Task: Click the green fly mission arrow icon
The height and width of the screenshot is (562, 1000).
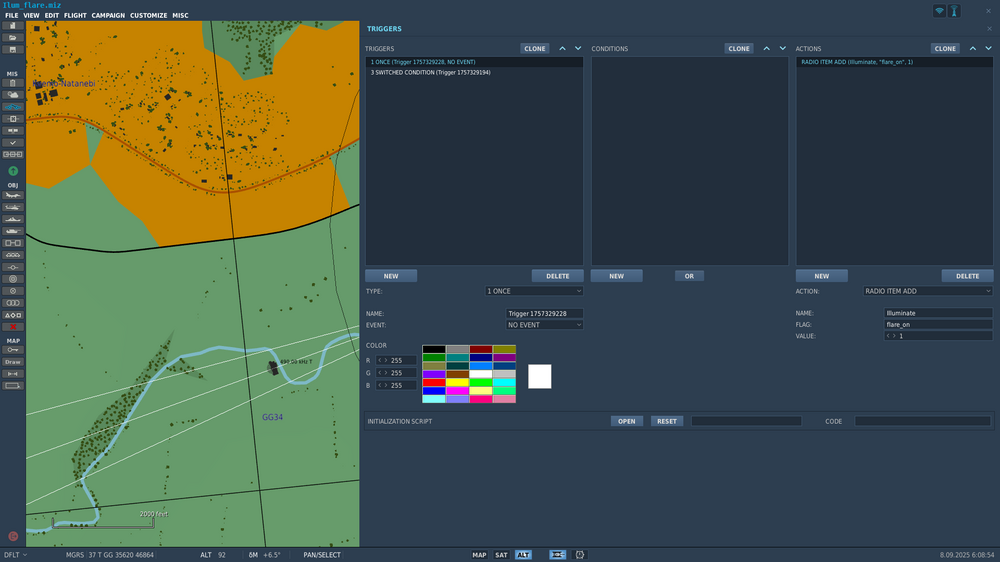Action: tap(13, 171)
